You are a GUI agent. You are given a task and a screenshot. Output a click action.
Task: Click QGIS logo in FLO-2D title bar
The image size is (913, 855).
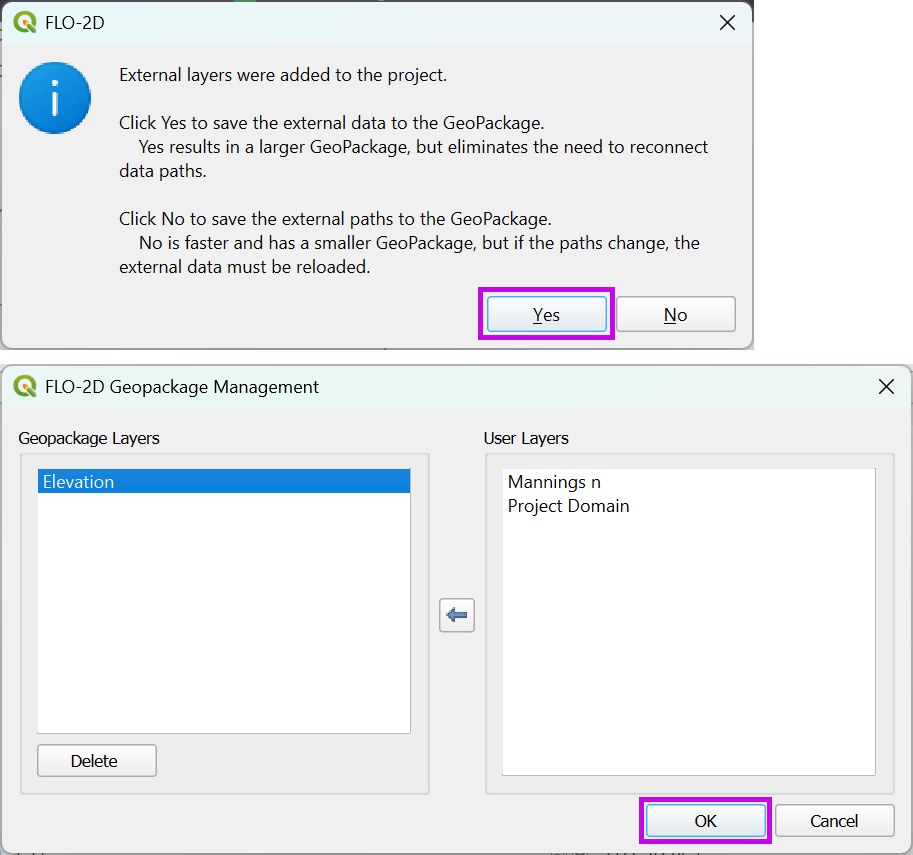(25, 23)
